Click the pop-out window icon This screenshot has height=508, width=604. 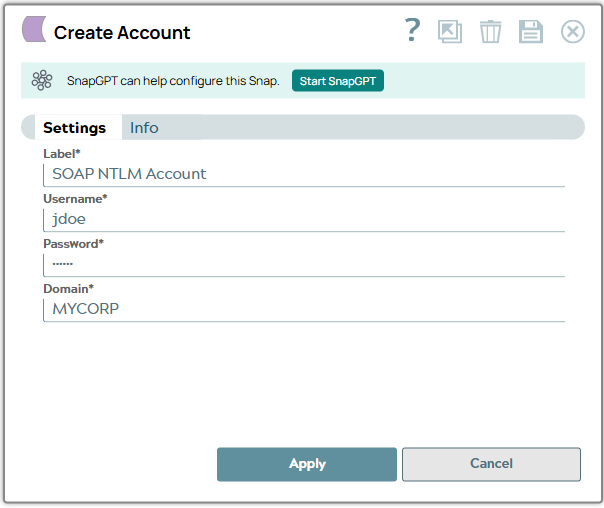click(450, 32)
